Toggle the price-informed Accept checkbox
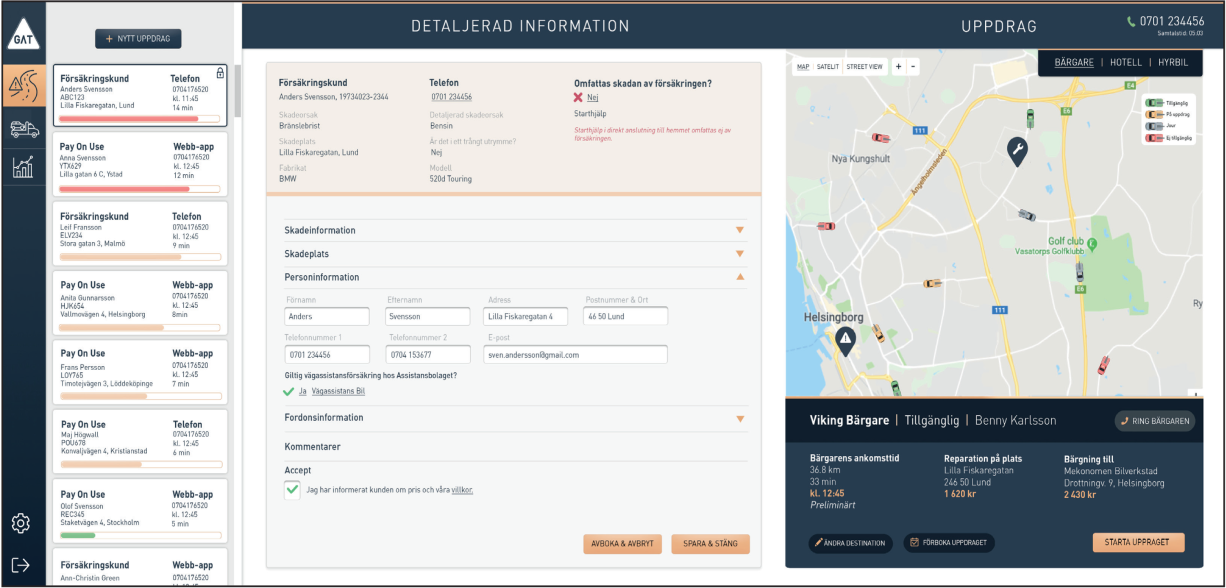The height and width of the screenshot is (588, 1226). 292,490
